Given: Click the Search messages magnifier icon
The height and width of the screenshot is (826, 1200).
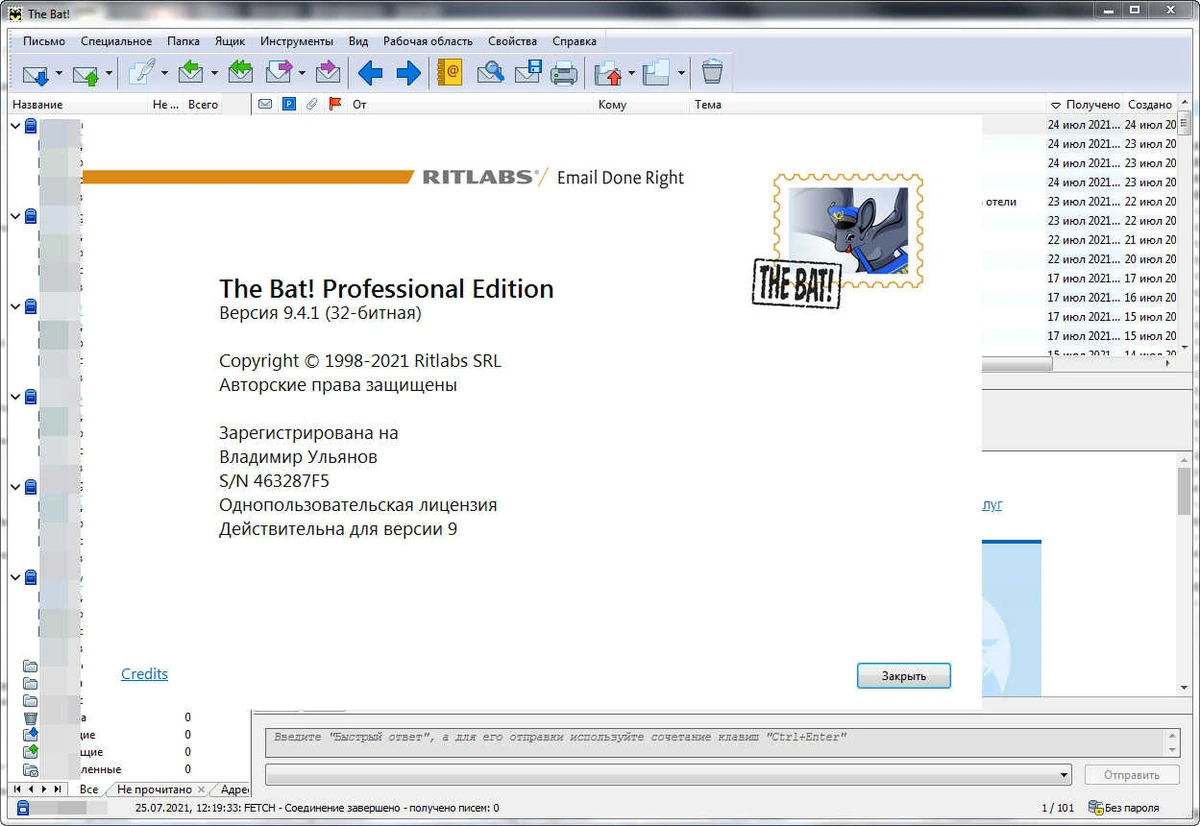Looking at the screenshot, I should 490,73.
